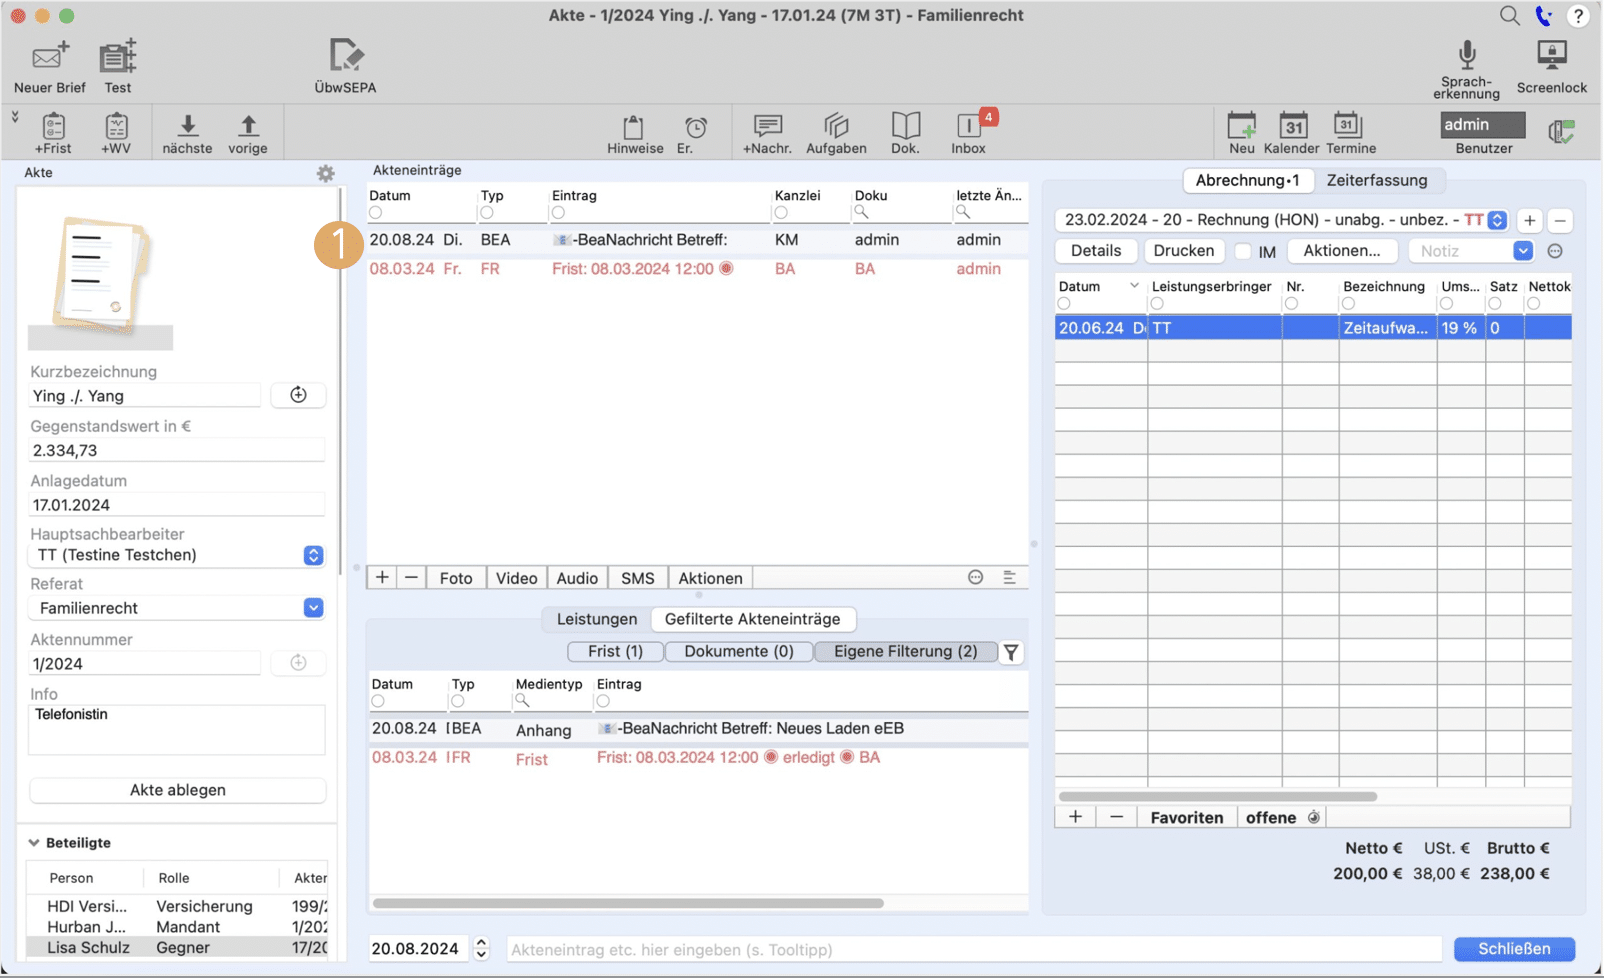Toggle filter radio under Nr. column
Screen dimensions: 1604x978
tap(1292, 303)
